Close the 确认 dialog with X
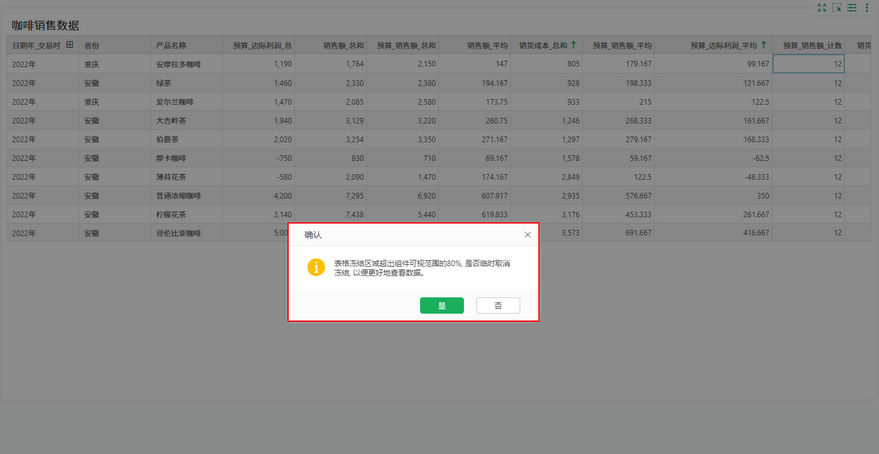Viewport: 879px width, 454px height. point(527,235)
